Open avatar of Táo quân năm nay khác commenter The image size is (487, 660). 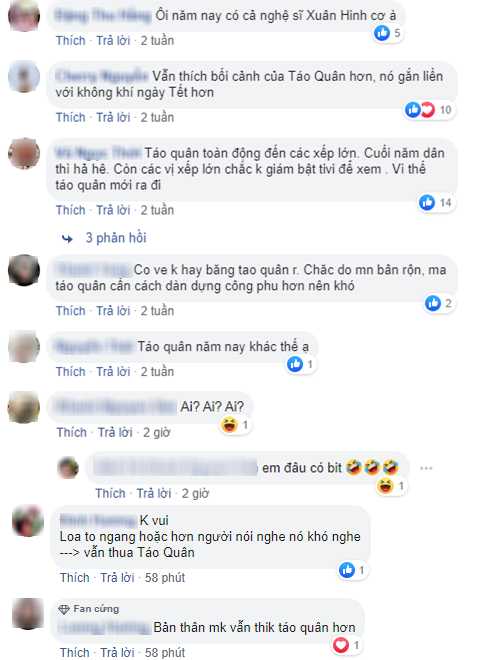24,347
